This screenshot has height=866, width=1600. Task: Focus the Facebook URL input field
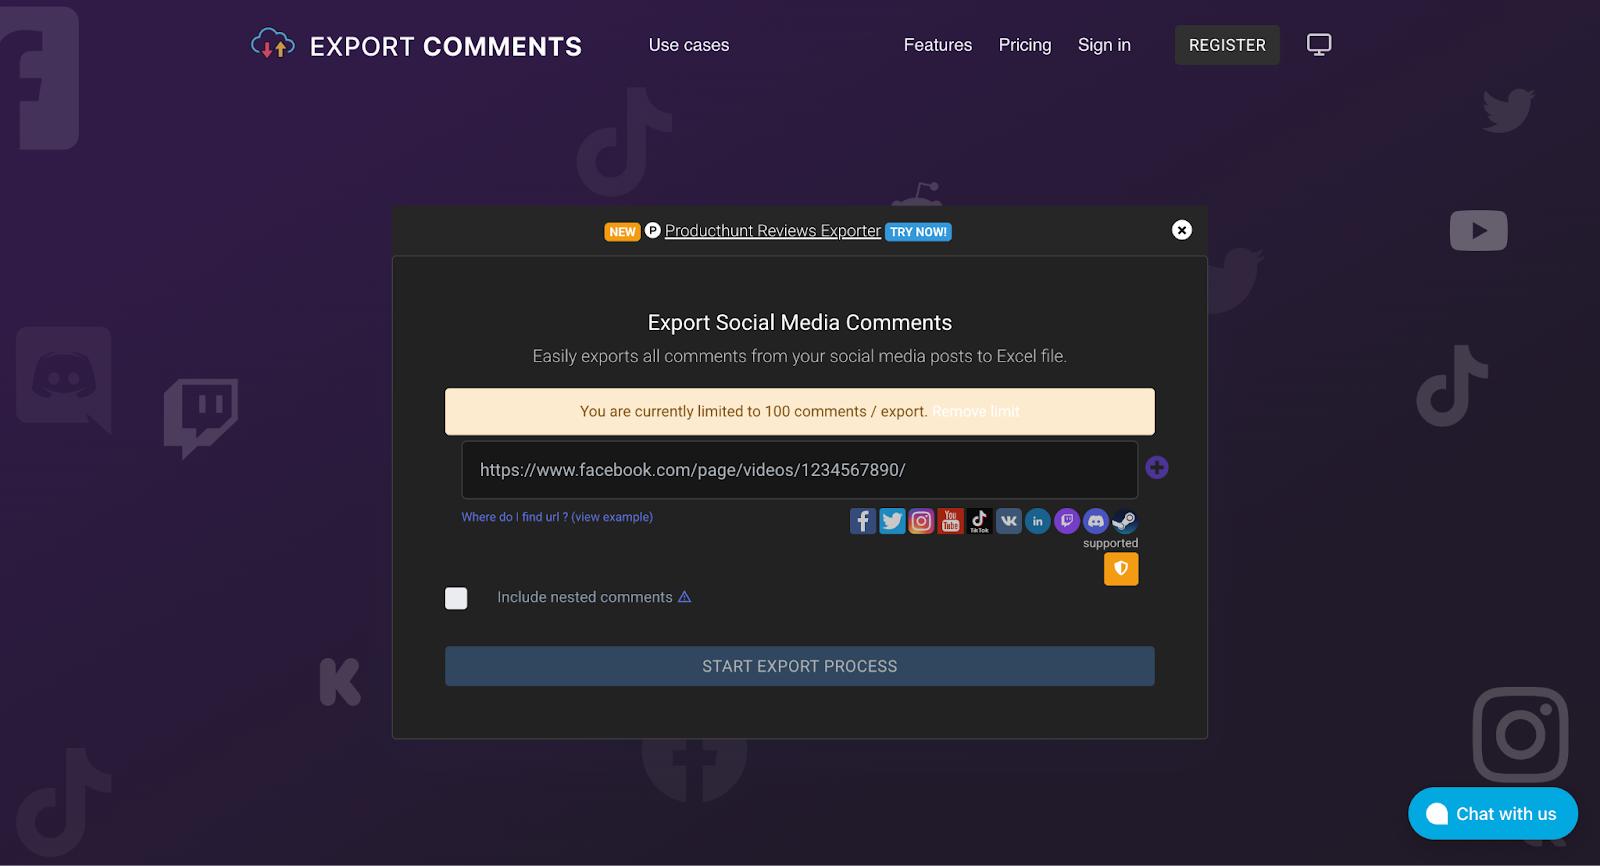(x=800, y=470)
